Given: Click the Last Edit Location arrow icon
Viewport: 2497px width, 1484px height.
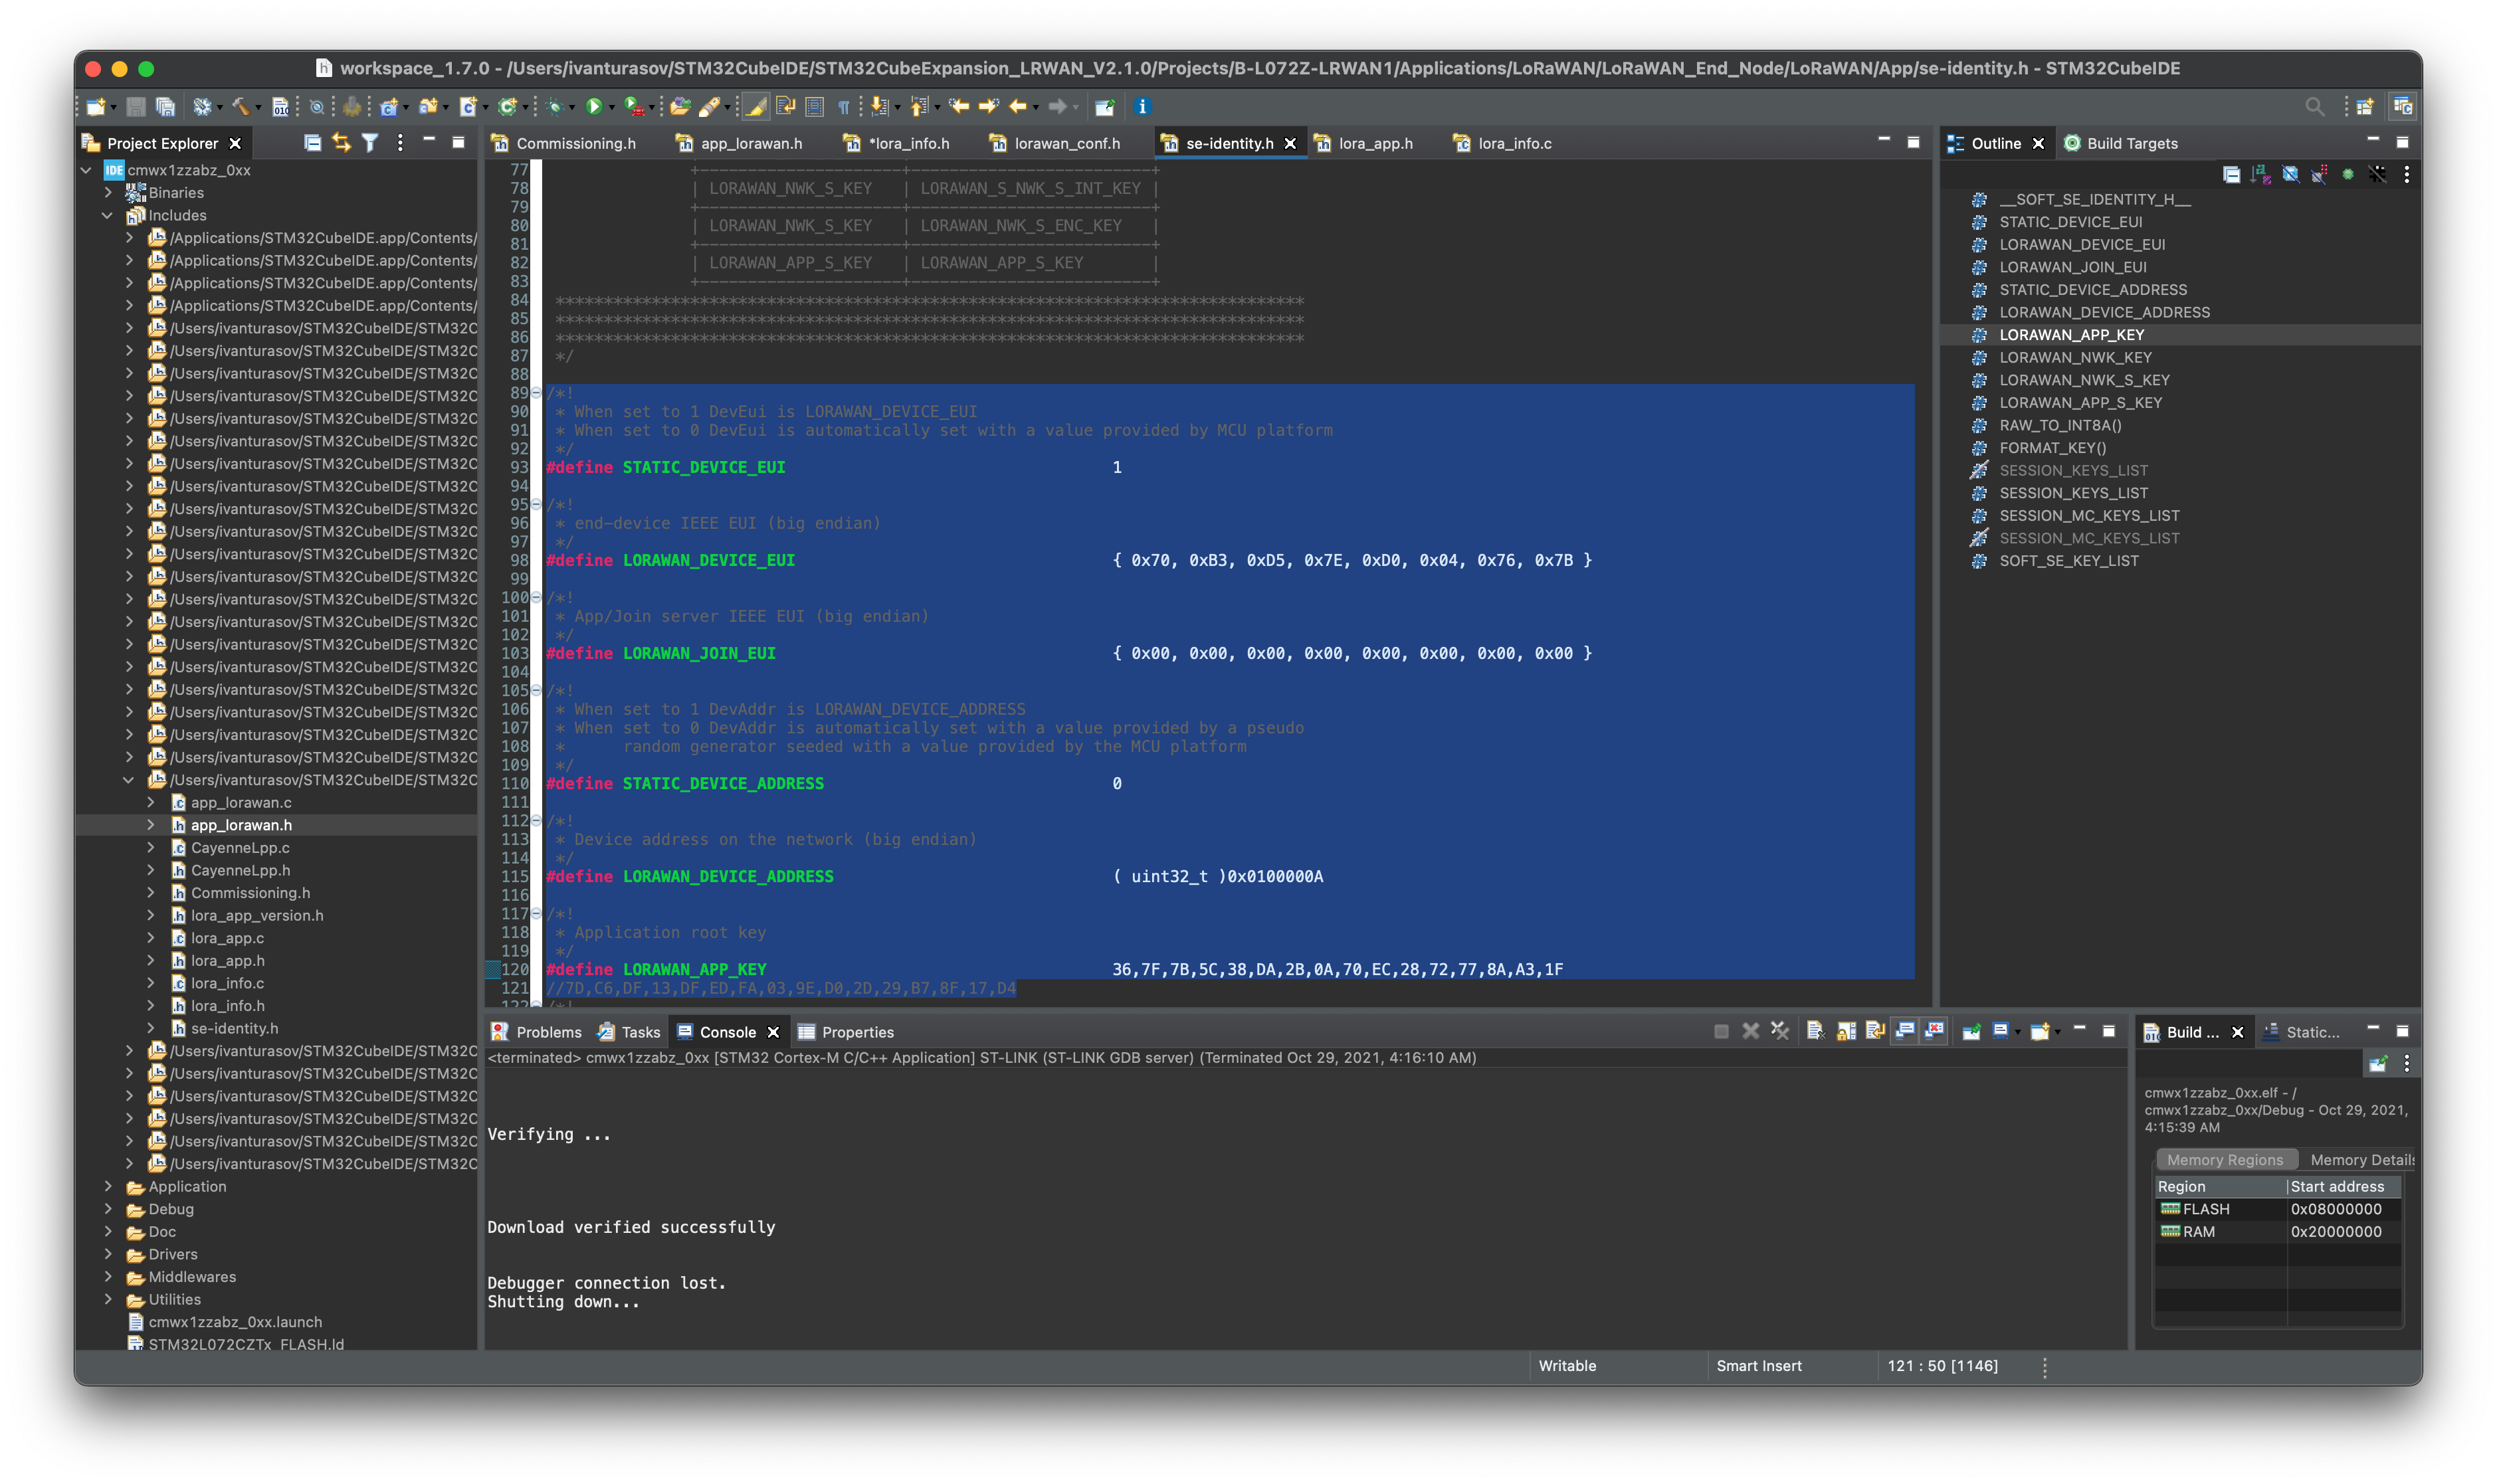Looking at the screenshot, I should click(959, 106).
